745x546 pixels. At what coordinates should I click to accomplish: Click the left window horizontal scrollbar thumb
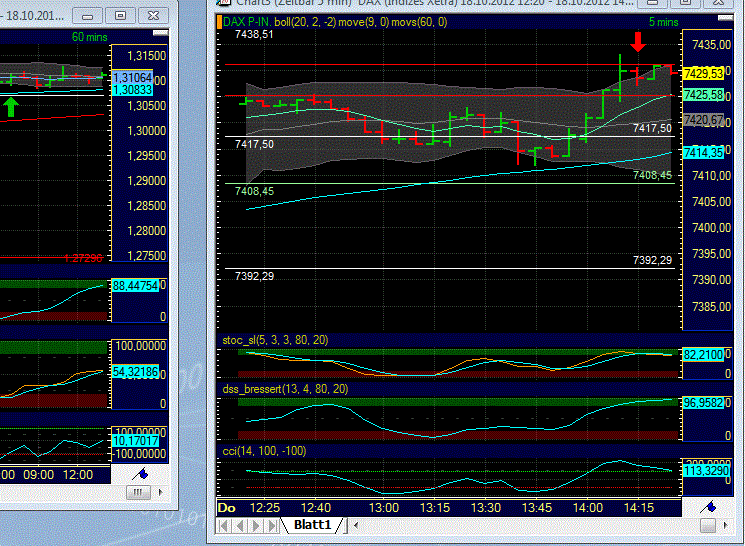tap(138, 492)
